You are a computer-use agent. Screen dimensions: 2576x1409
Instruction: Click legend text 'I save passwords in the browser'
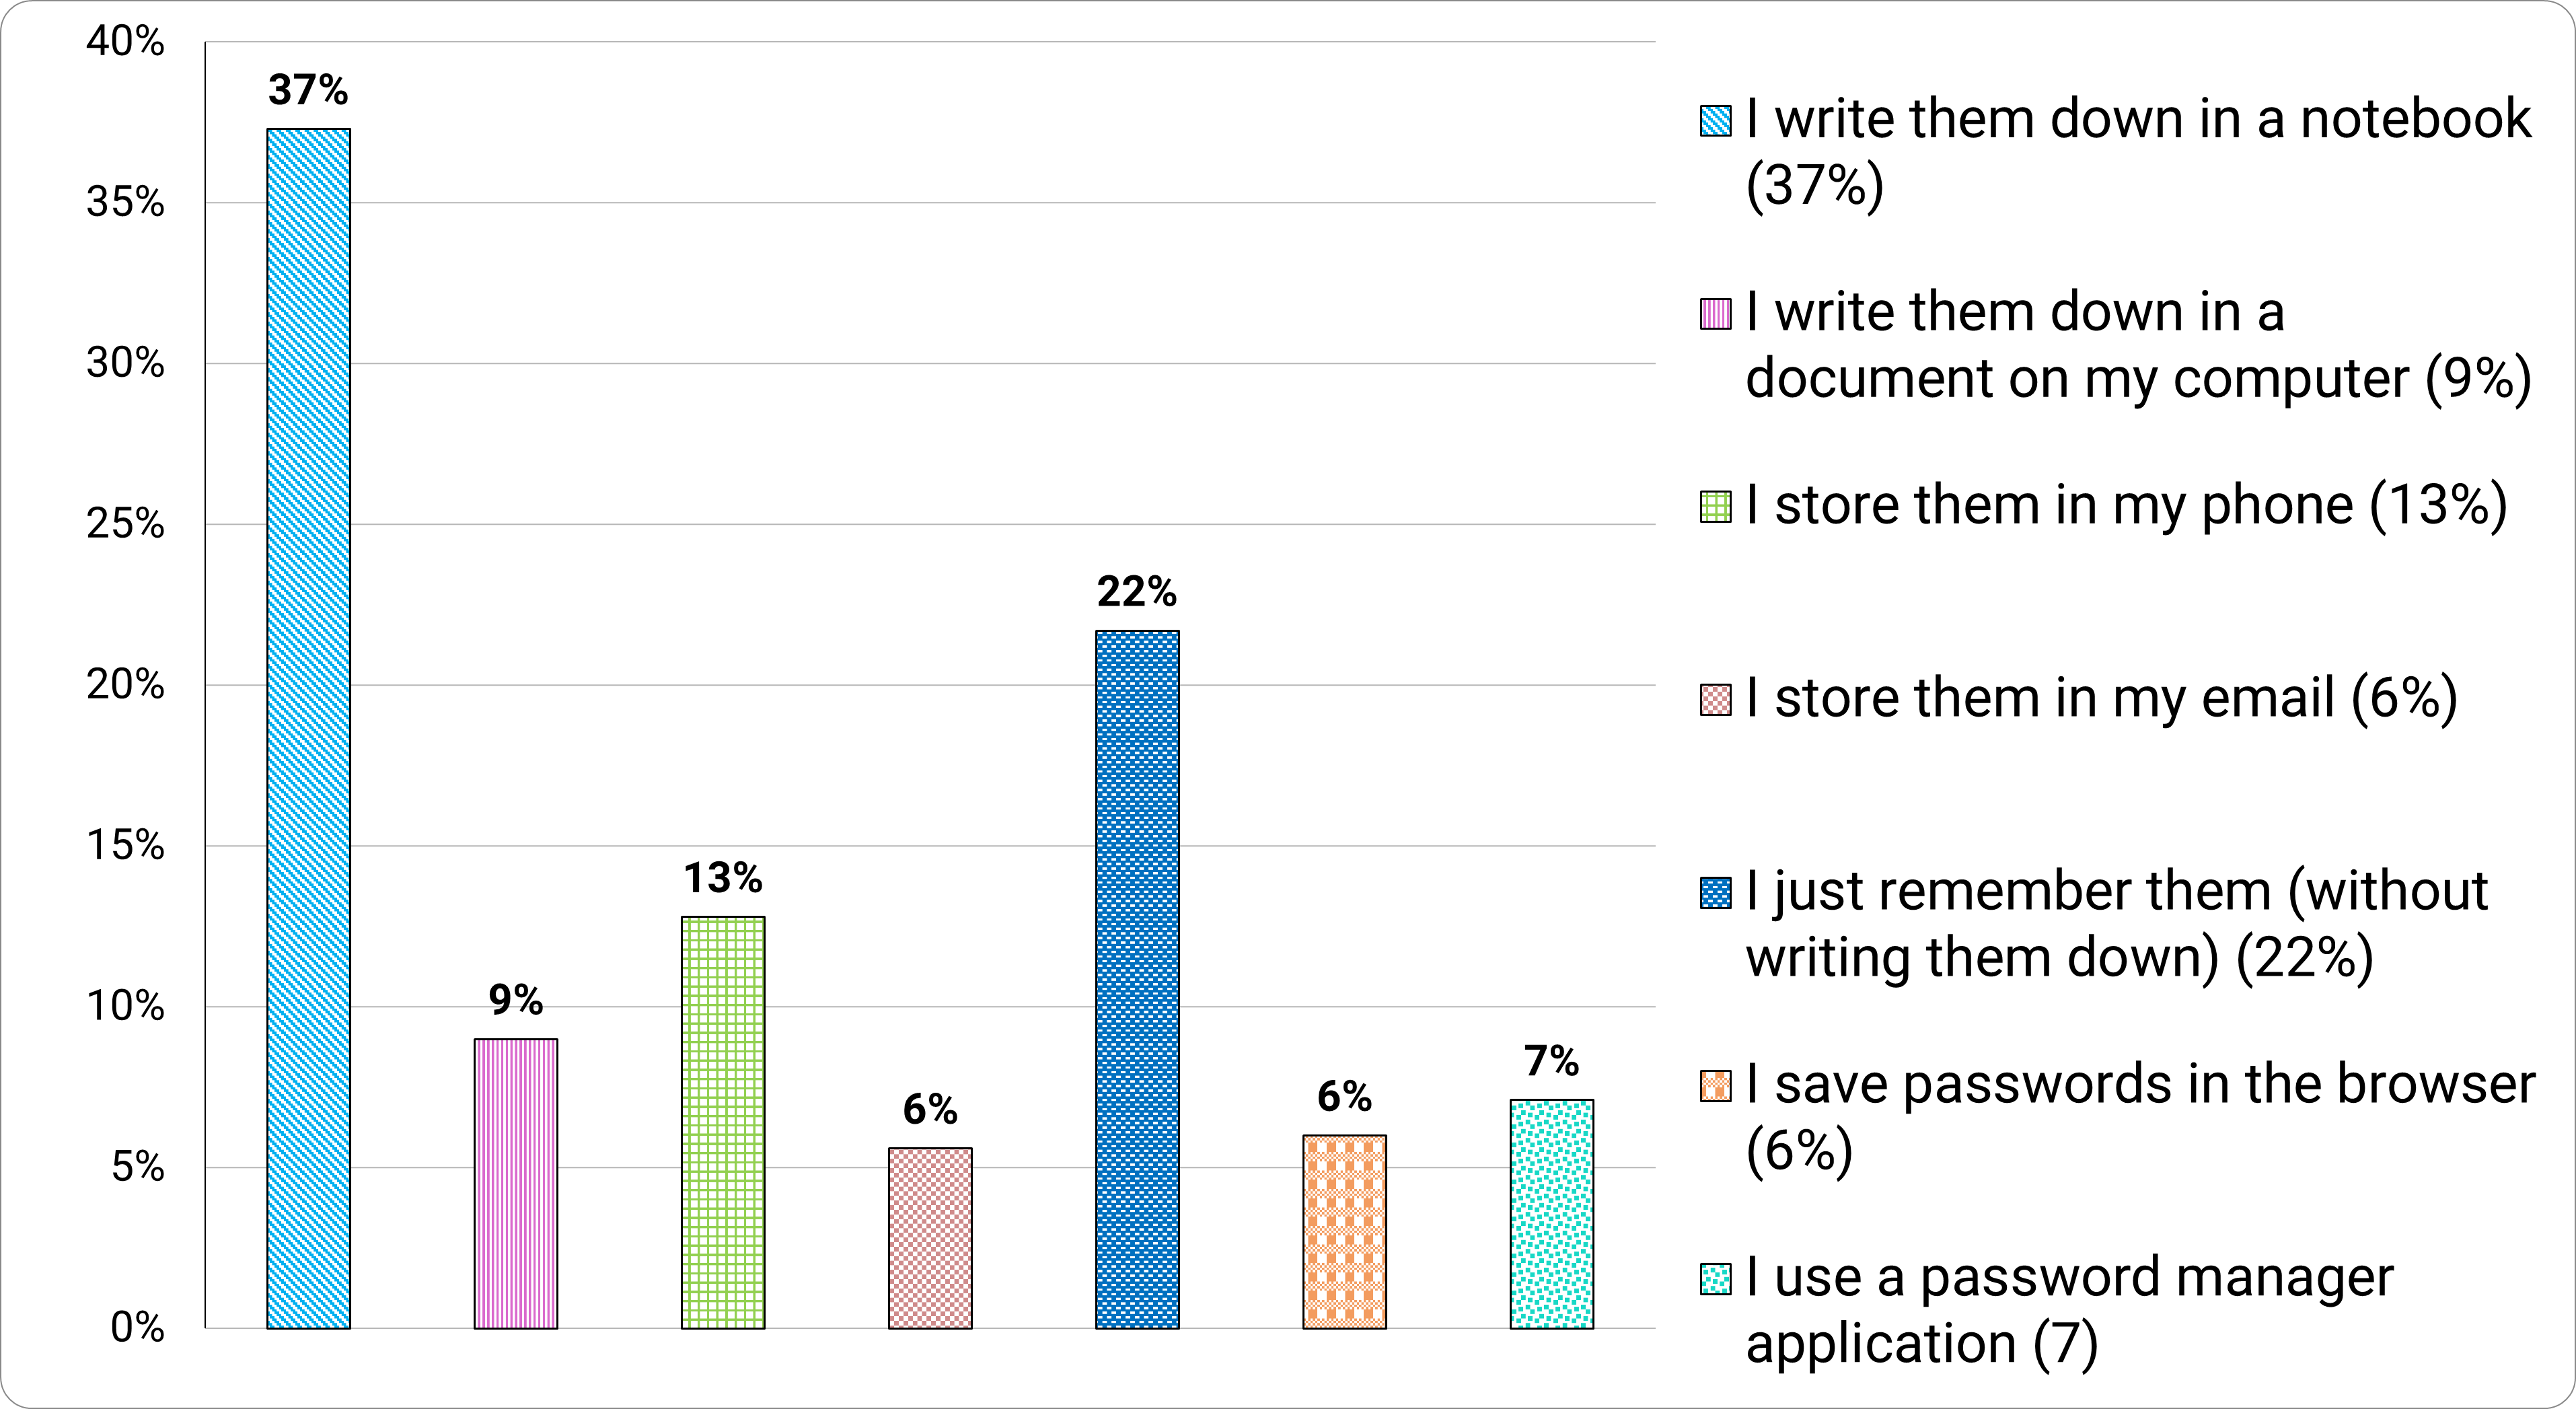2140,1084
